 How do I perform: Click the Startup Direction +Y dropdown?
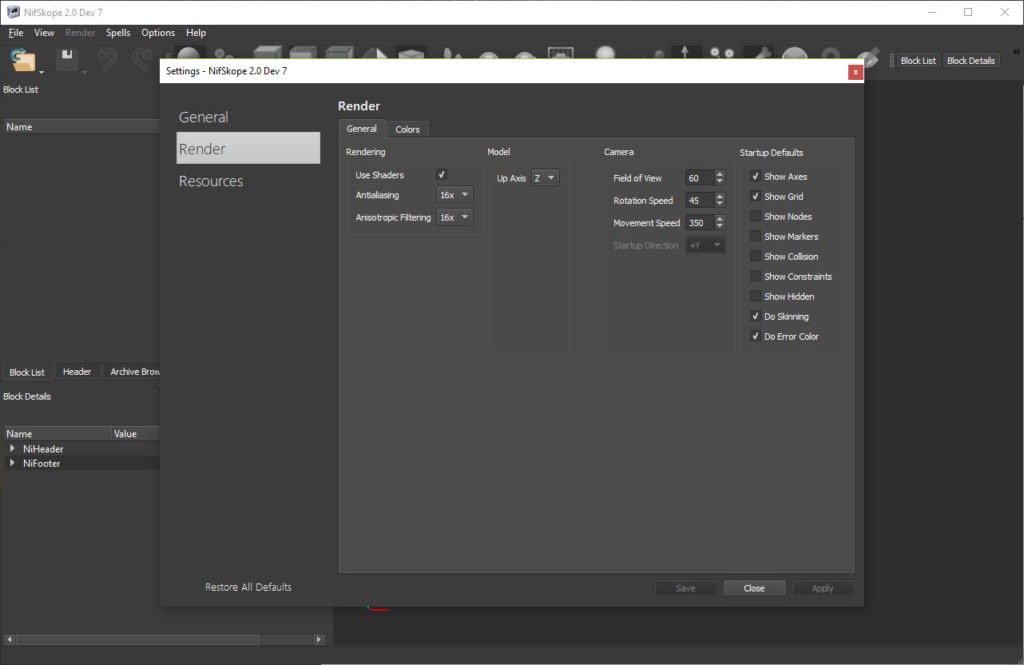tap(705, 245)
